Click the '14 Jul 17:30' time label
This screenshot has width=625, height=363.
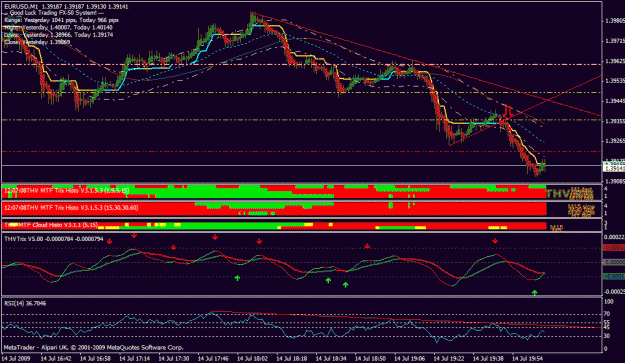point(174,358)
